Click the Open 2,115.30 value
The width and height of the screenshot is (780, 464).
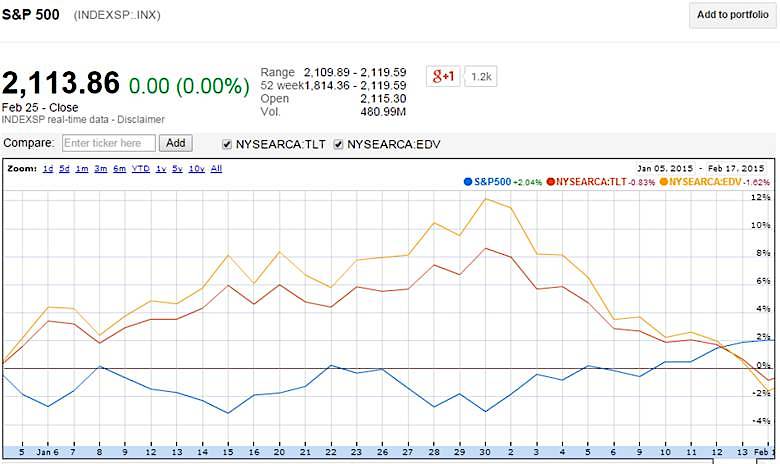[x=383, y=98]
